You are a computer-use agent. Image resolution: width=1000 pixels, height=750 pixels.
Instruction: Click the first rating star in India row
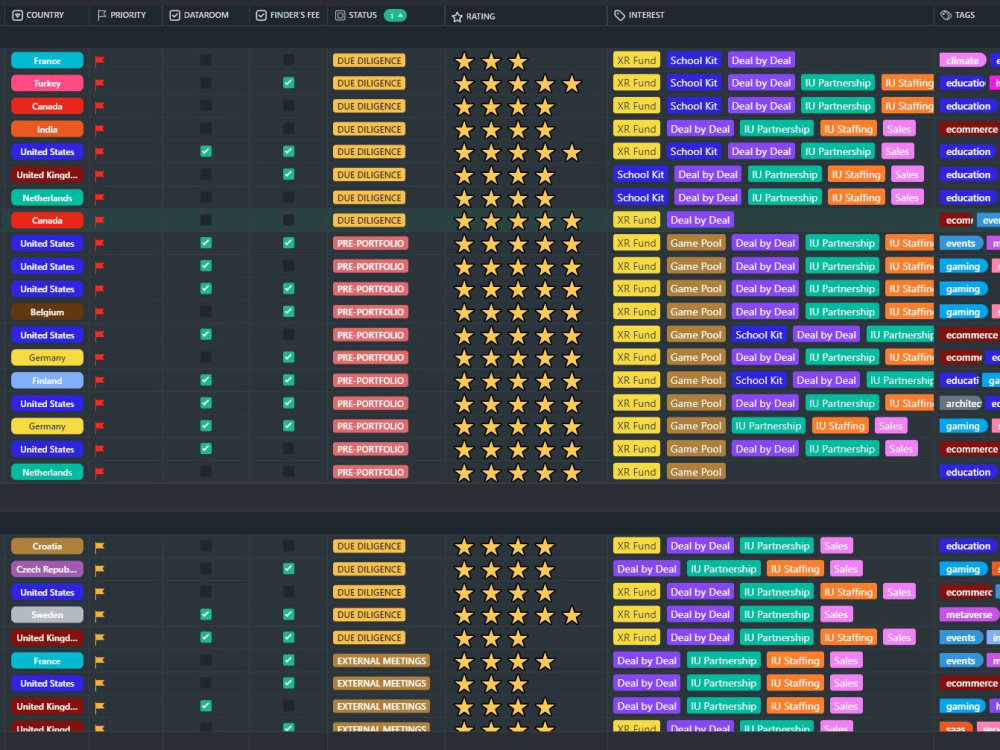(464, 129)
